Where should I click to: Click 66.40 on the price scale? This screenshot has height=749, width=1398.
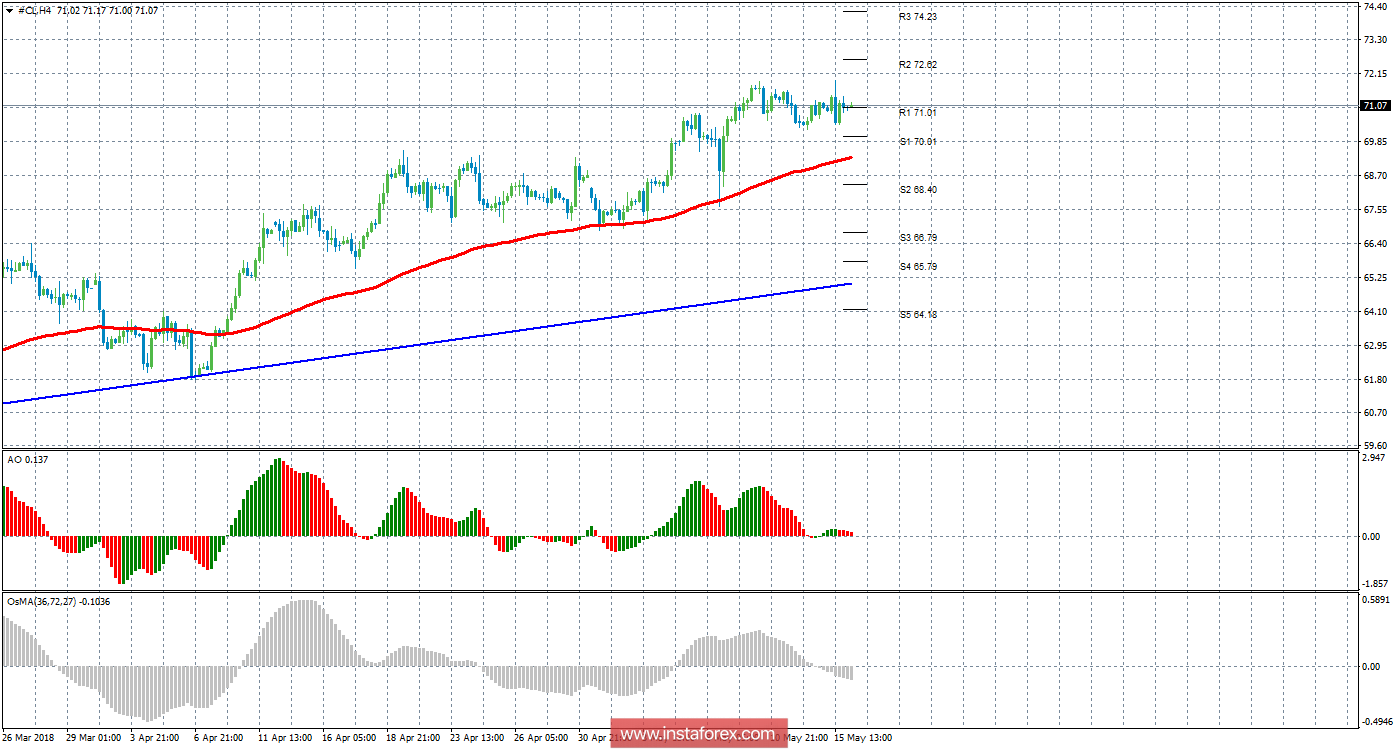click(x=1375, y=244)
